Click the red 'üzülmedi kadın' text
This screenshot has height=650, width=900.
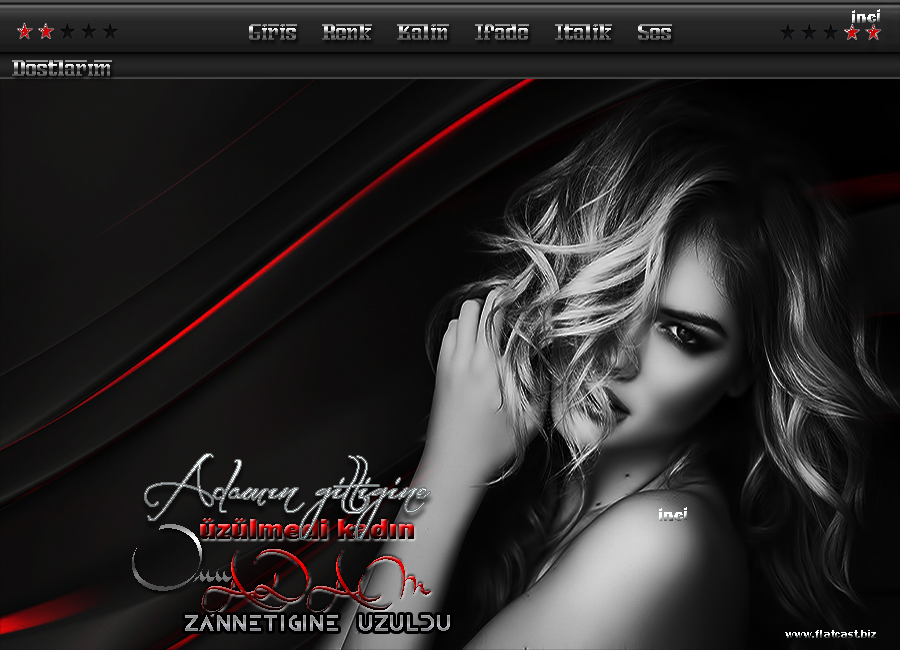(x=307, y=530)
